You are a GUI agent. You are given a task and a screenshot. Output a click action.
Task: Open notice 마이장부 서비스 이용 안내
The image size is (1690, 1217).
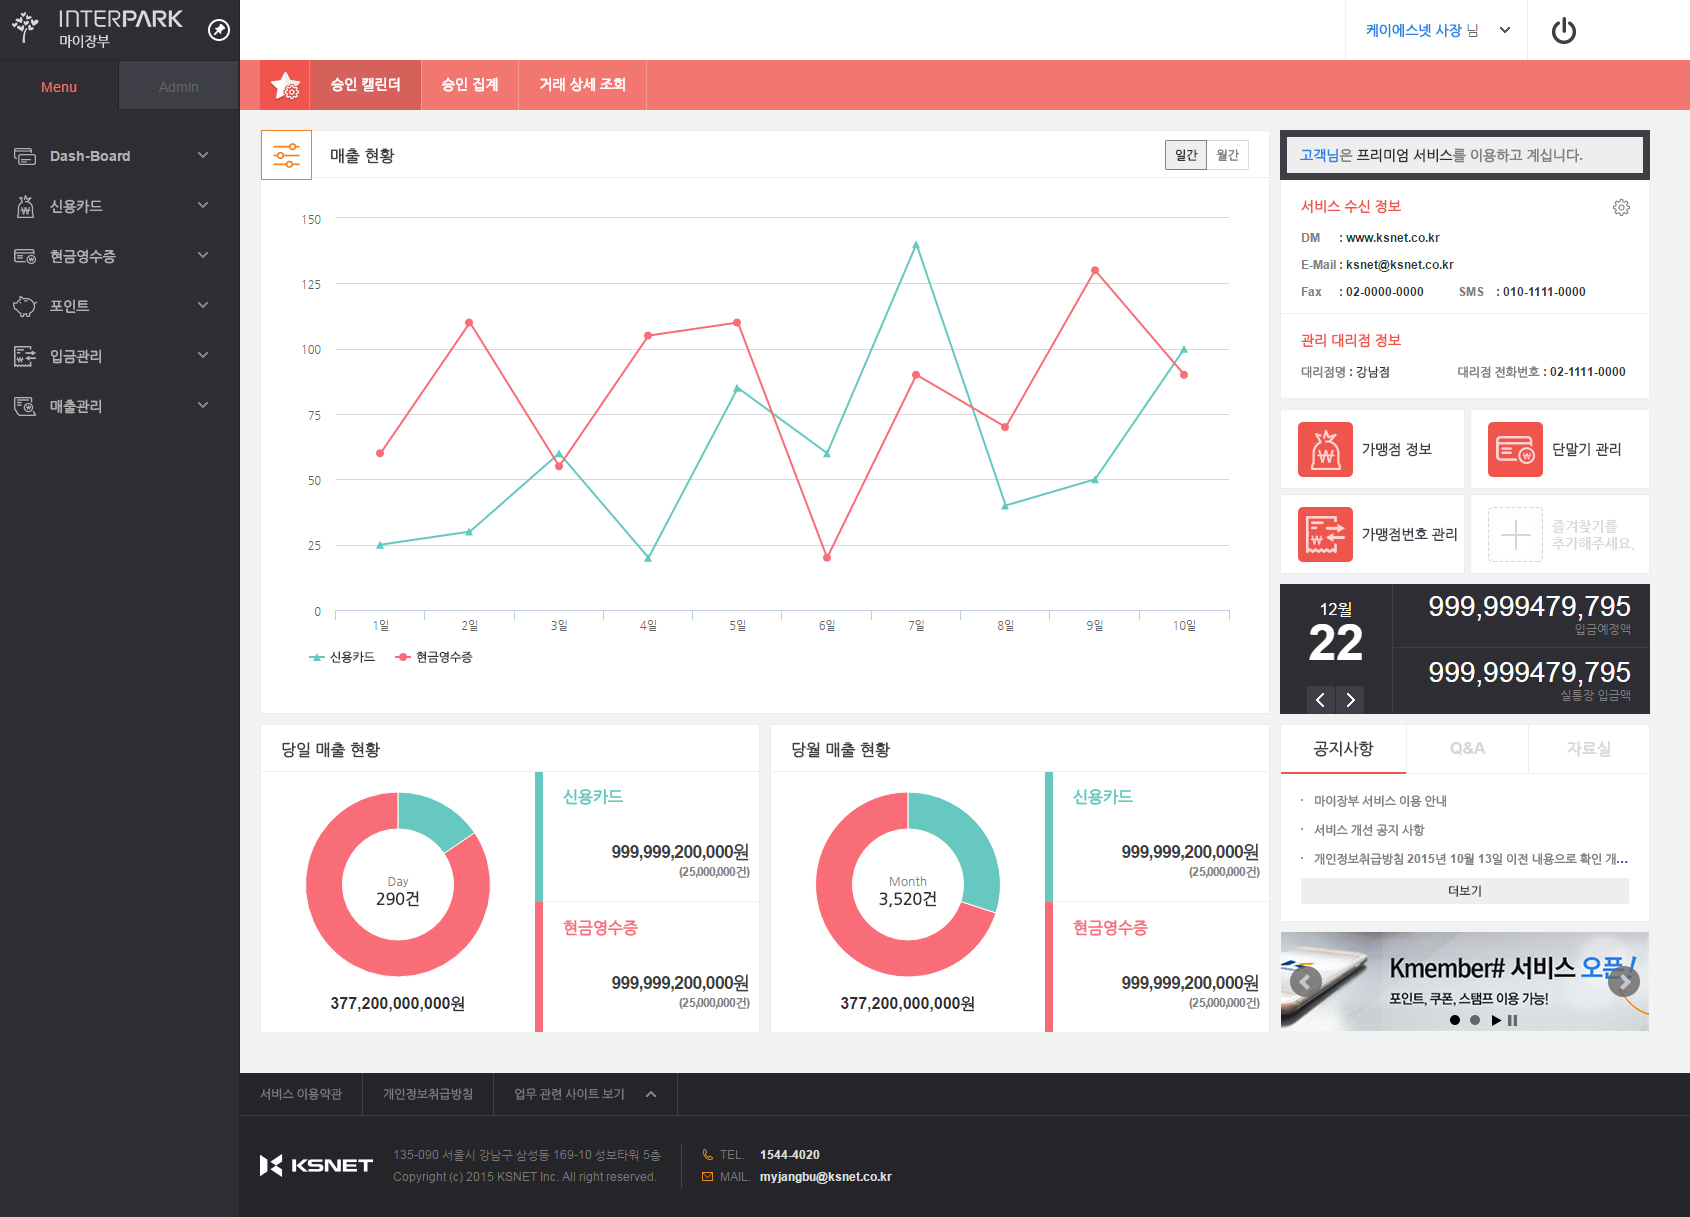pyautogui.click(x=1380, y=801)
